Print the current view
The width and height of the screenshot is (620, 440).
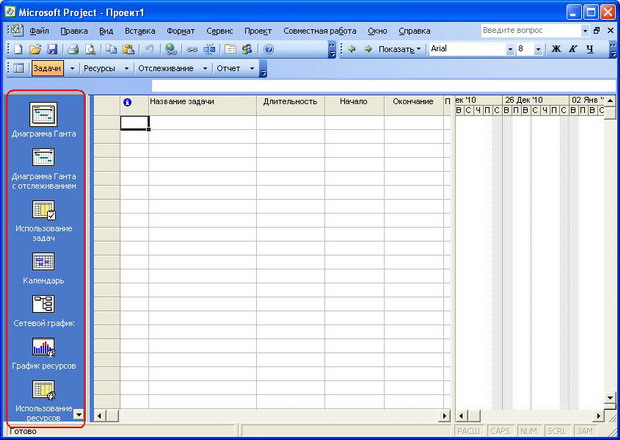tap(74, 49)
